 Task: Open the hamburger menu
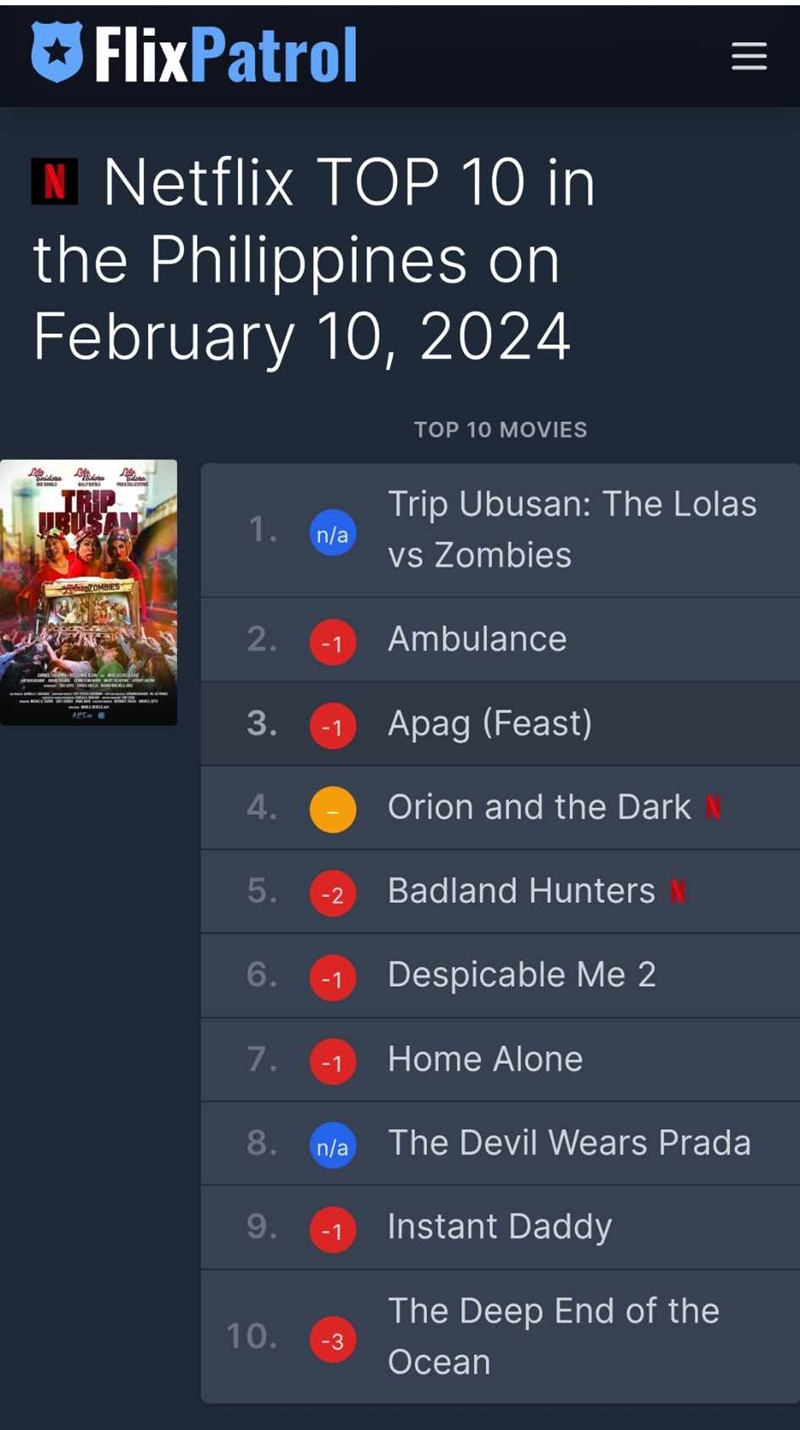tap(749, 56)
